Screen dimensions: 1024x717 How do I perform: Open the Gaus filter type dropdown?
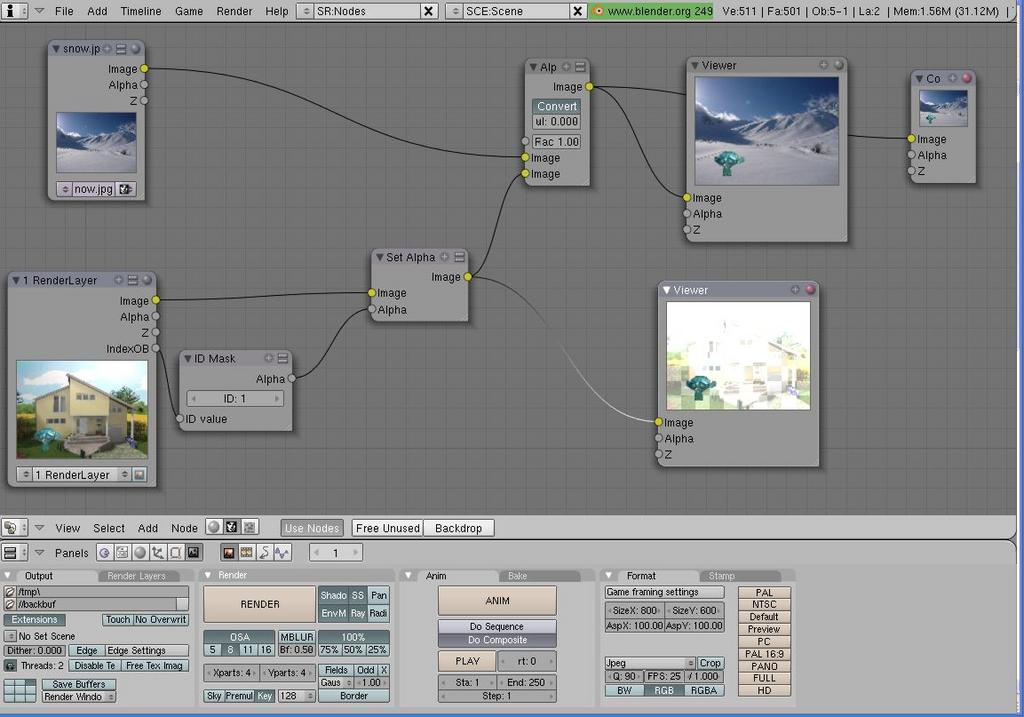[336, 682]
